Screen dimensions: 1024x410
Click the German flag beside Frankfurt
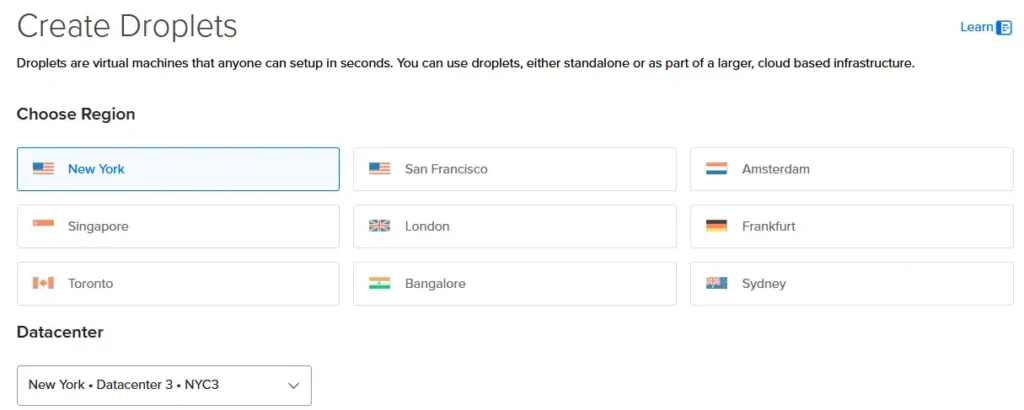point(716,226)
